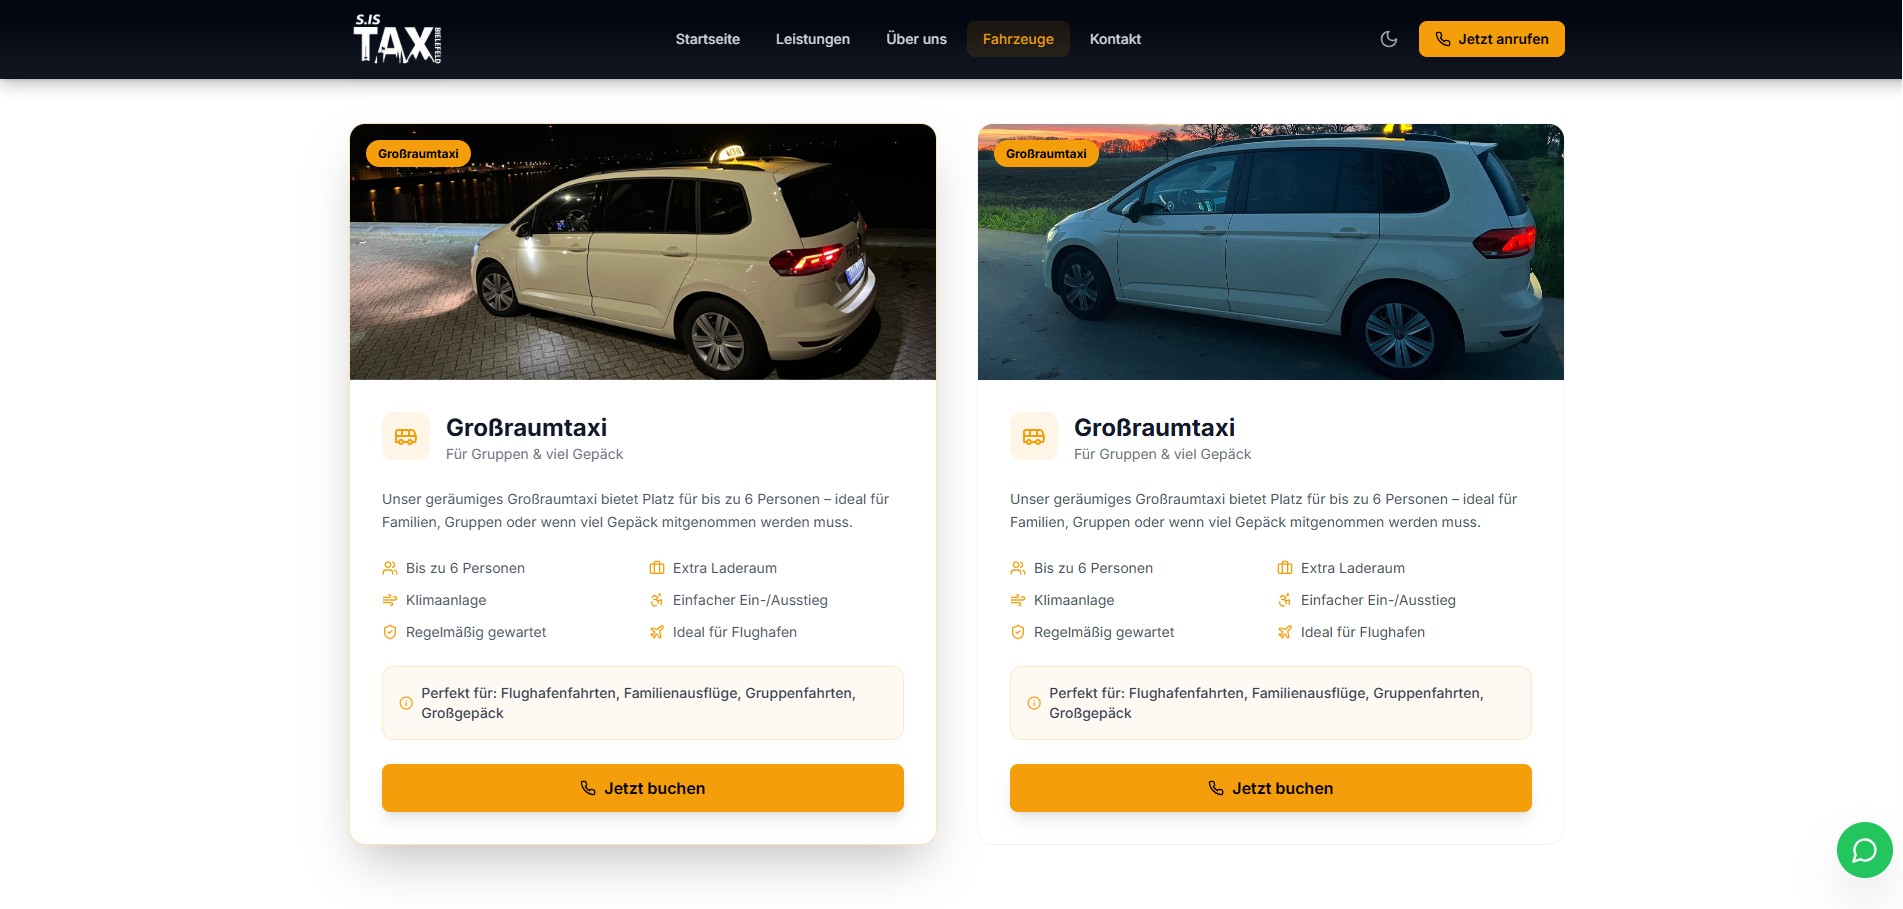Click the left card's Klimaanlage wind icon
The height and width of the screenshot is (909, 1903).
(390, 600)
